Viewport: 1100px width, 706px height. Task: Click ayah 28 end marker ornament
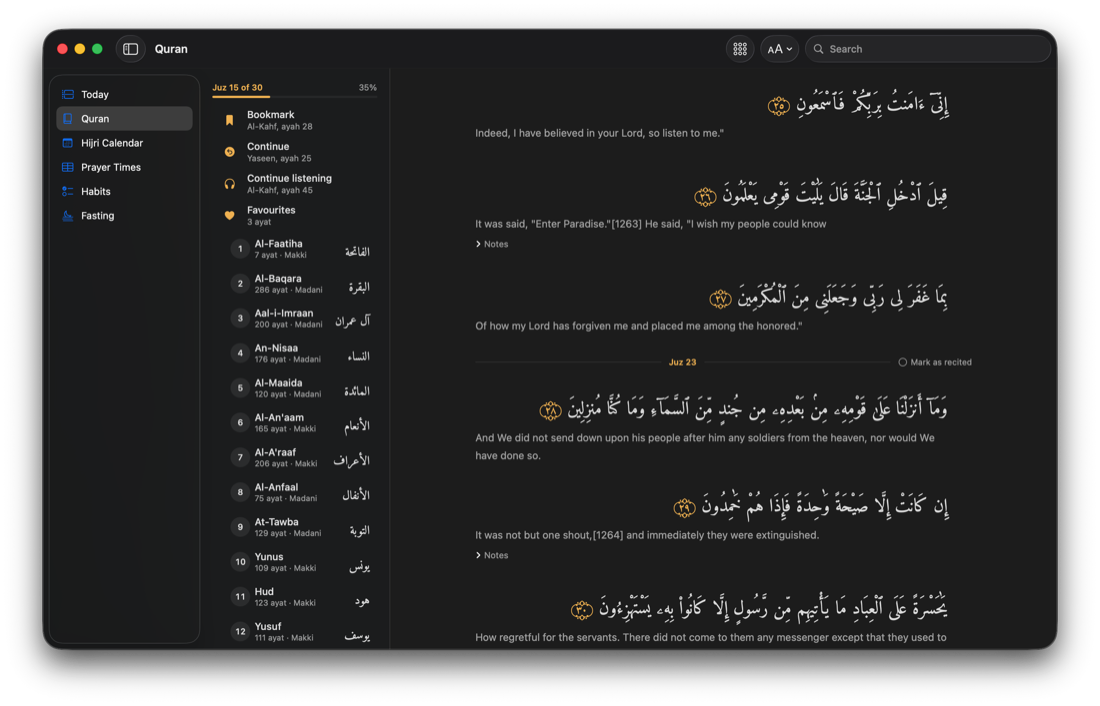pos(551,411)
